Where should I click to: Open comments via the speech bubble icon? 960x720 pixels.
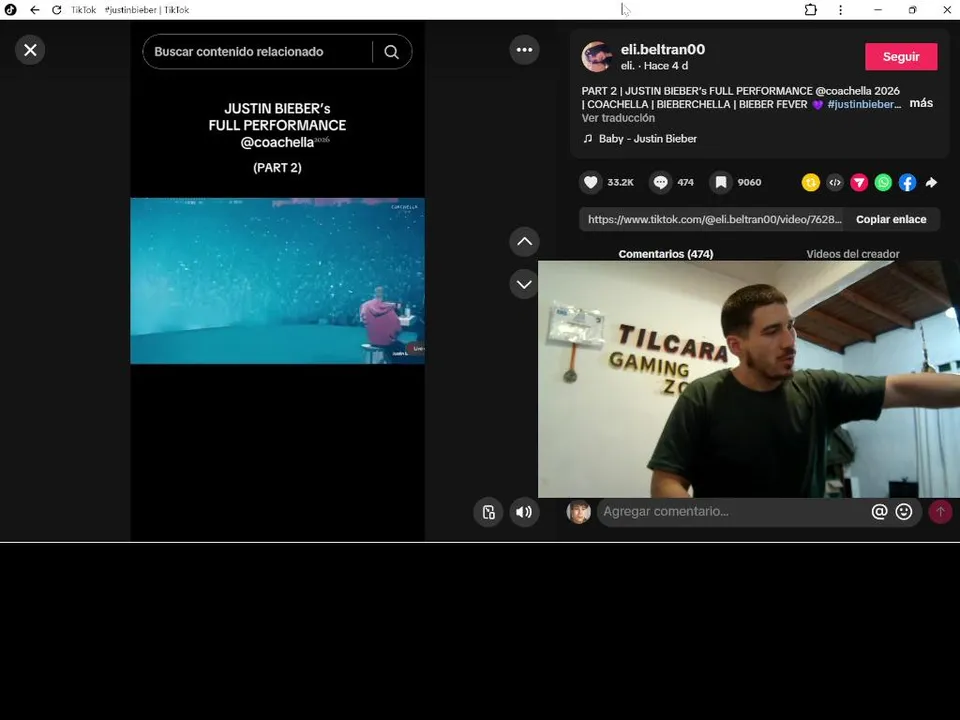[661, 182]
